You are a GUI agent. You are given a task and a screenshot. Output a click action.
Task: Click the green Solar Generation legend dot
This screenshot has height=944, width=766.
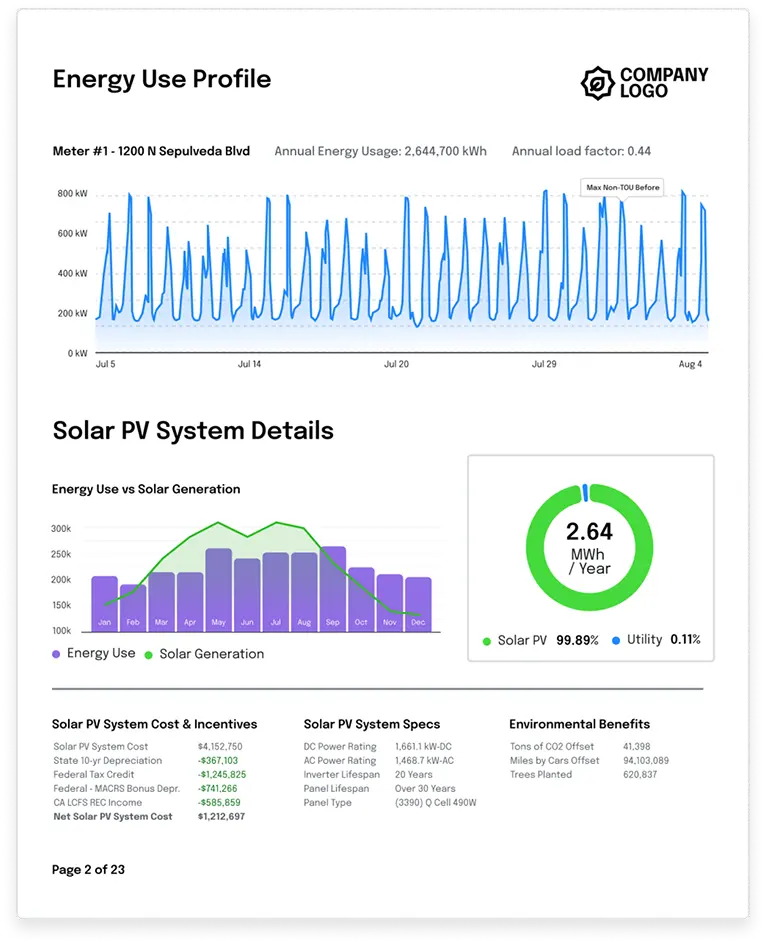tap(149, 654)
